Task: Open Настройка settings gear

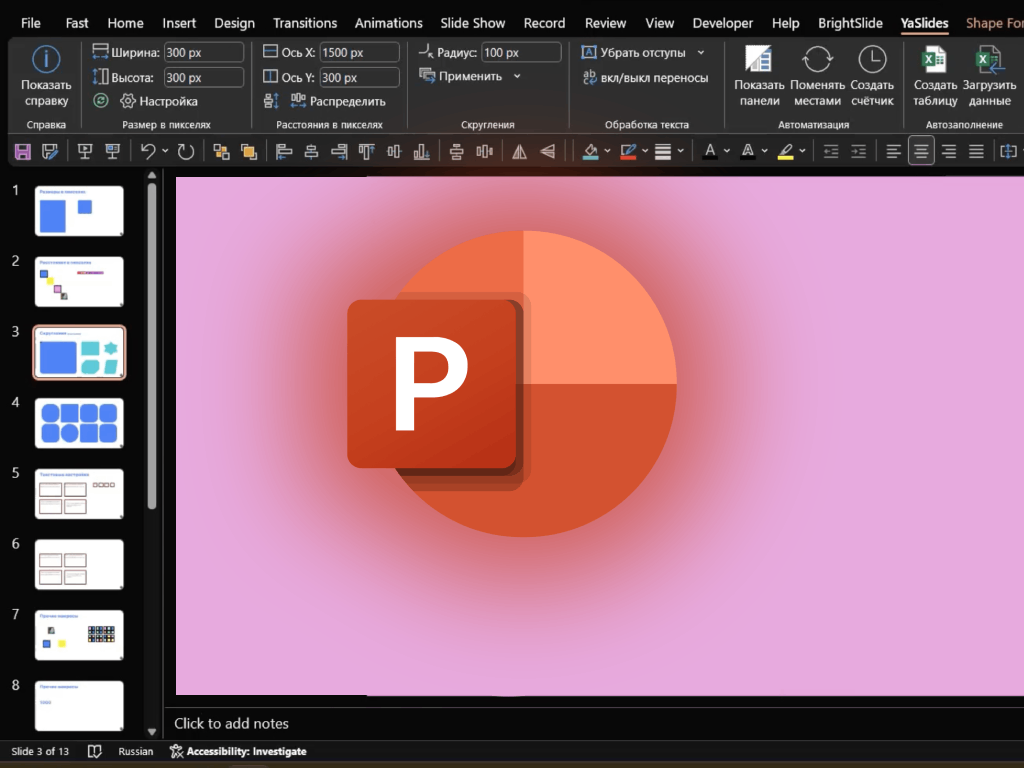Action: (x=127, y=101)
